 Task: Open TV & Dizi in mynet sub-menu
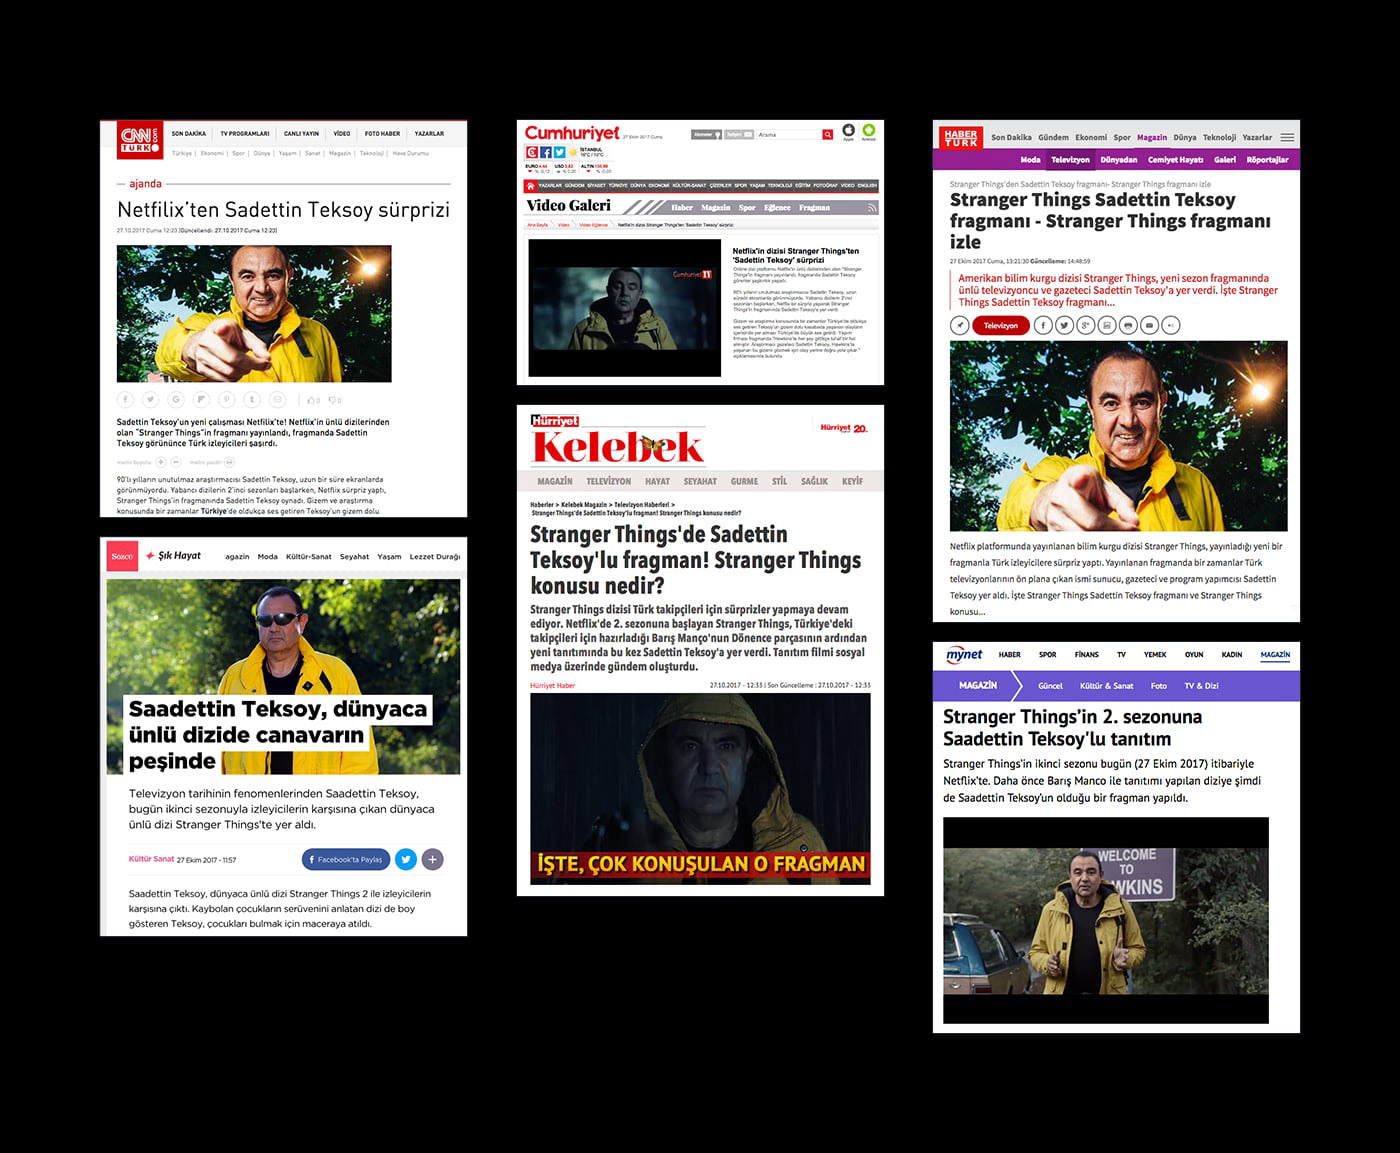click(1202, 686)
